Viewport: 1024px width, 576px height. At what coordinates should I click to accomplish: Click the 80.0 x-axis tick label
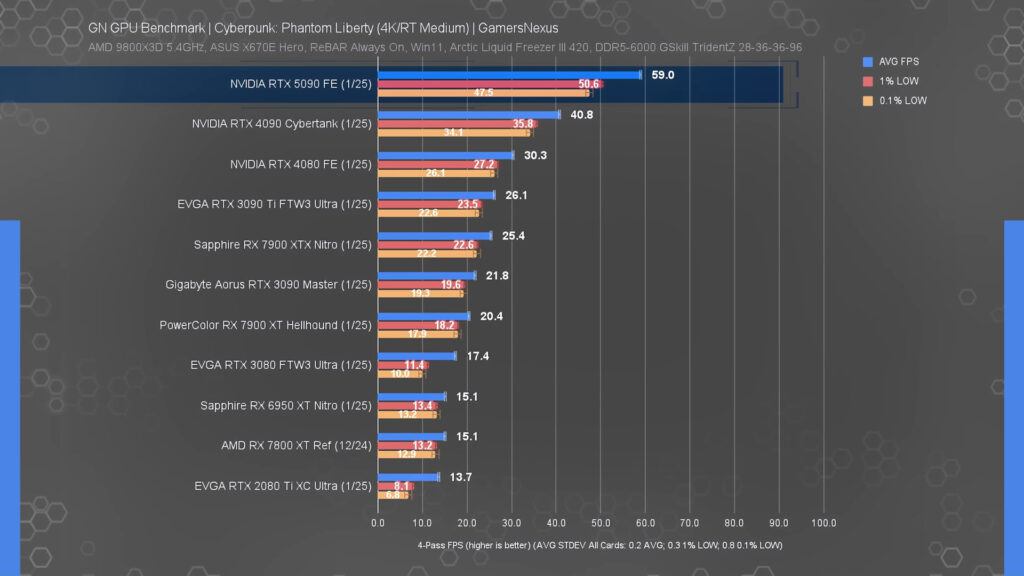point(734,523)
